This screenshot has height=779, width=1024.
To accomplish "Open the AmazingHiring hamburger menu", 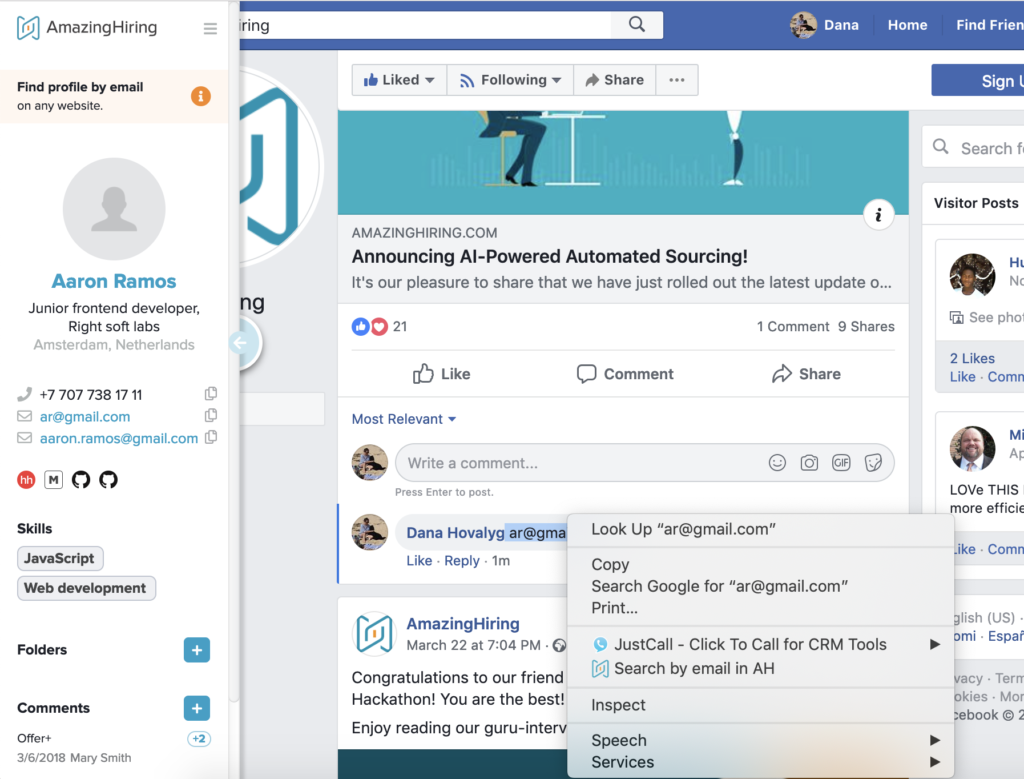I will coord(210,29).
